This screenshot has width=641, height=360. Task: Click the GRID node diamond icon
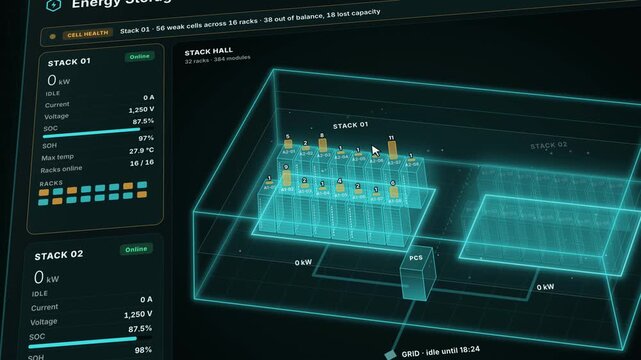[391, 354]
